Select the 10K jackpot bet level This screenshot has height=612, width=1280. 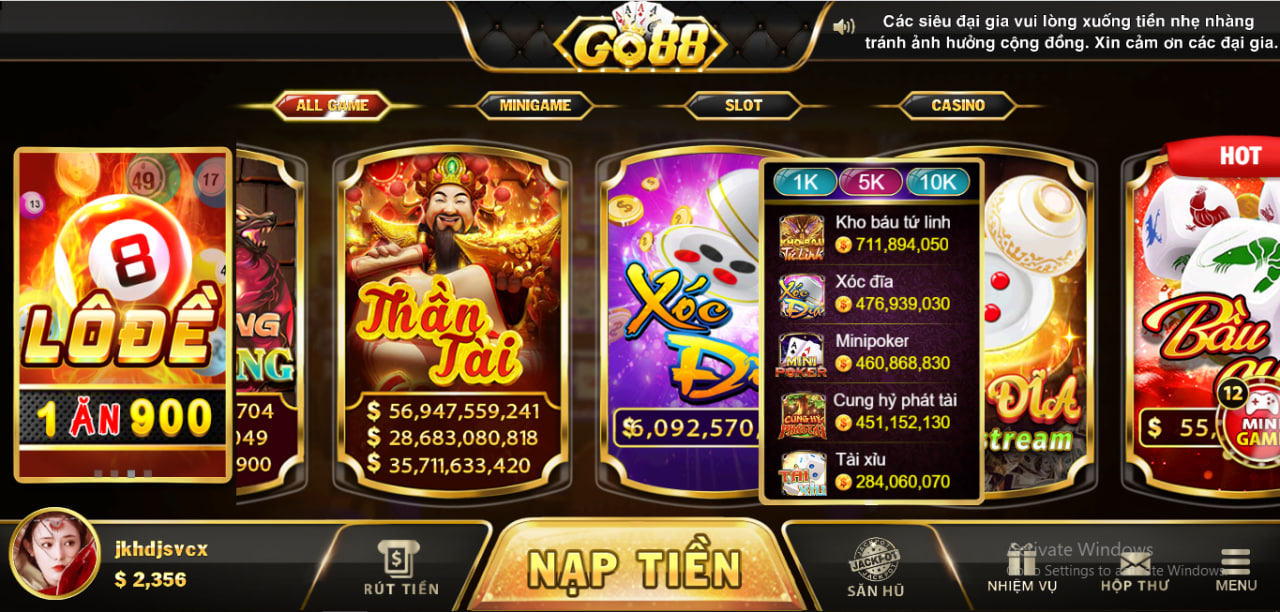click(x=938, y=182)
